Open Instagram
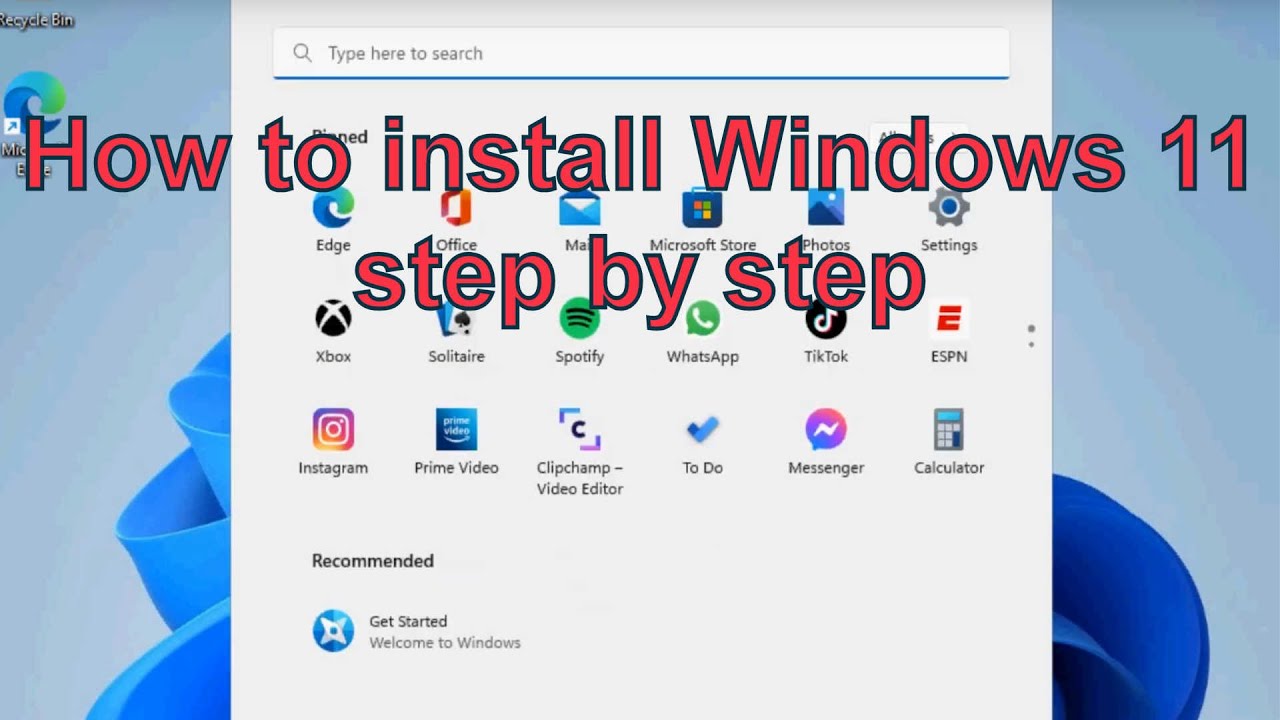The height and width of the screenshot is (720, 1280). tap(333, 442)
